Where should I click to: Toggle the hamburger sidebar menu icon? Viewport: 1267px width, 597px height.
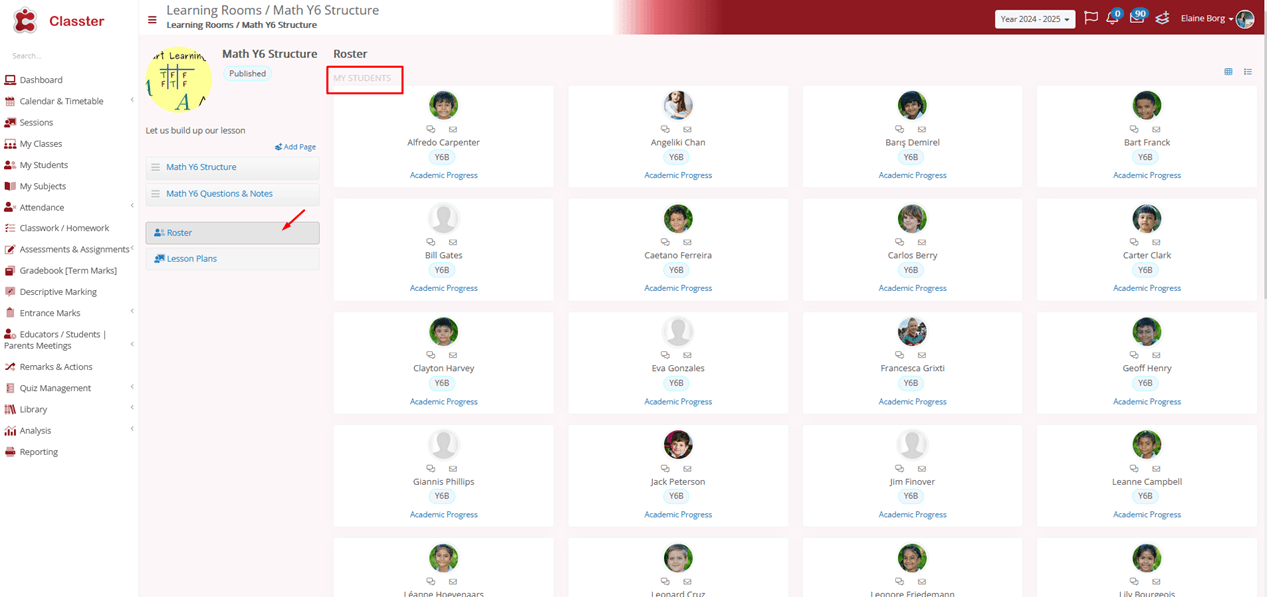(x=152, y=19)
